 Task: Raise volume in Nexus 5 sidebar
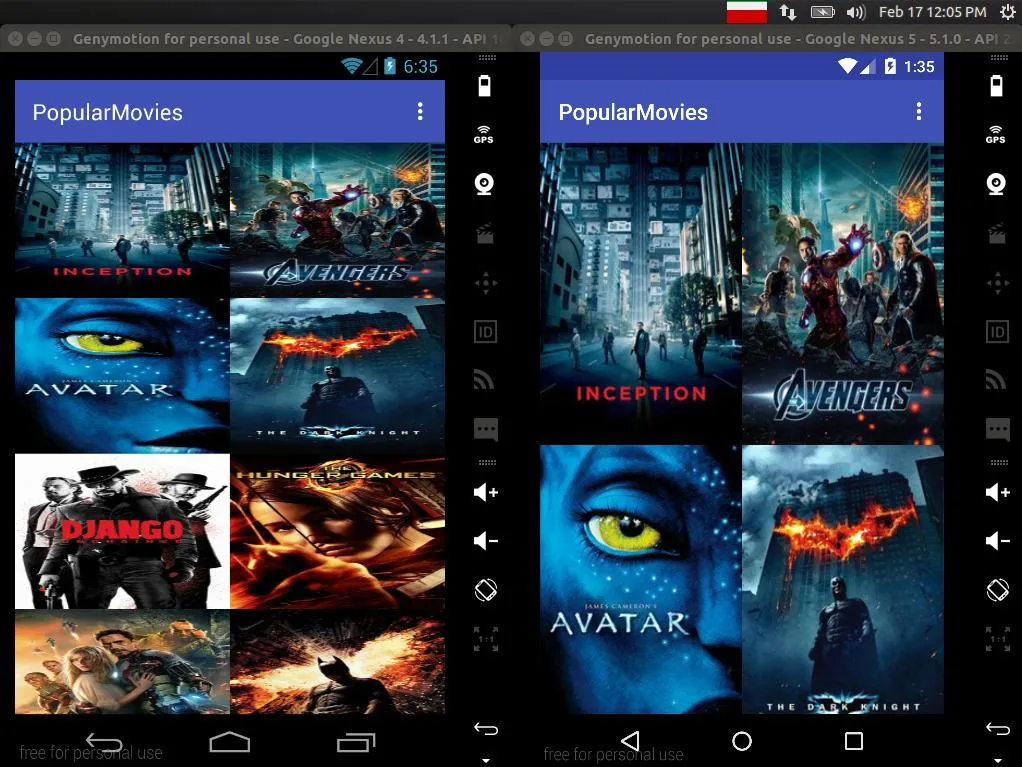click(998, 492)
